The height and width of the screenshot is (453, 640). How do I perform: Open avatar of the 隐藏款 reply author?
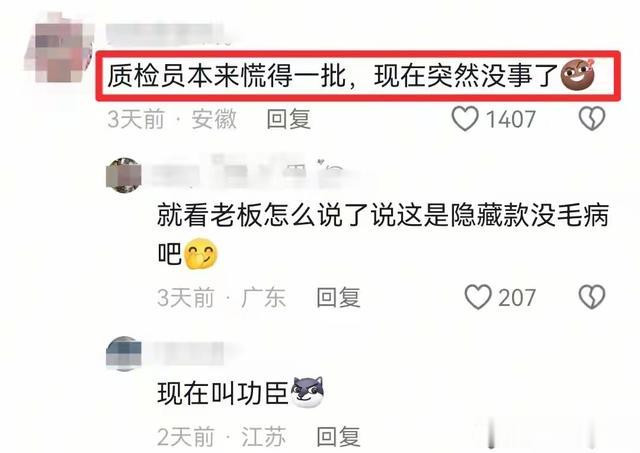point(124,175)
